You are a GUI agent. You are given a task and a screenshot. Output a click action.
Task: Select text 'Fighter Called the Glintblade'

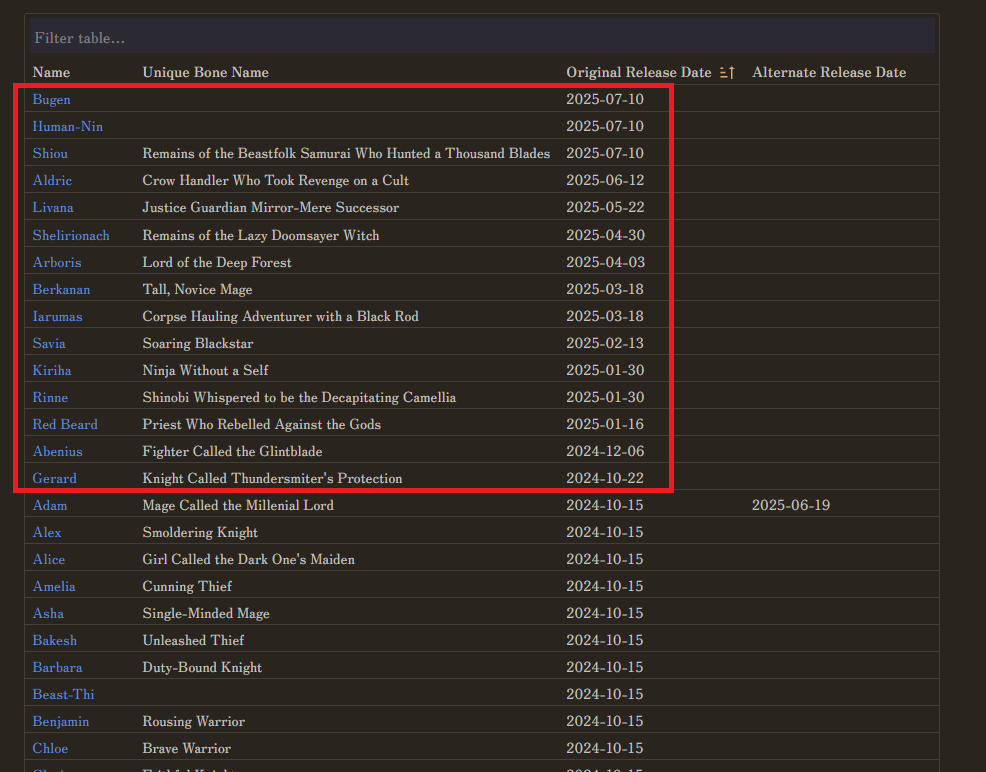(233, 451)
